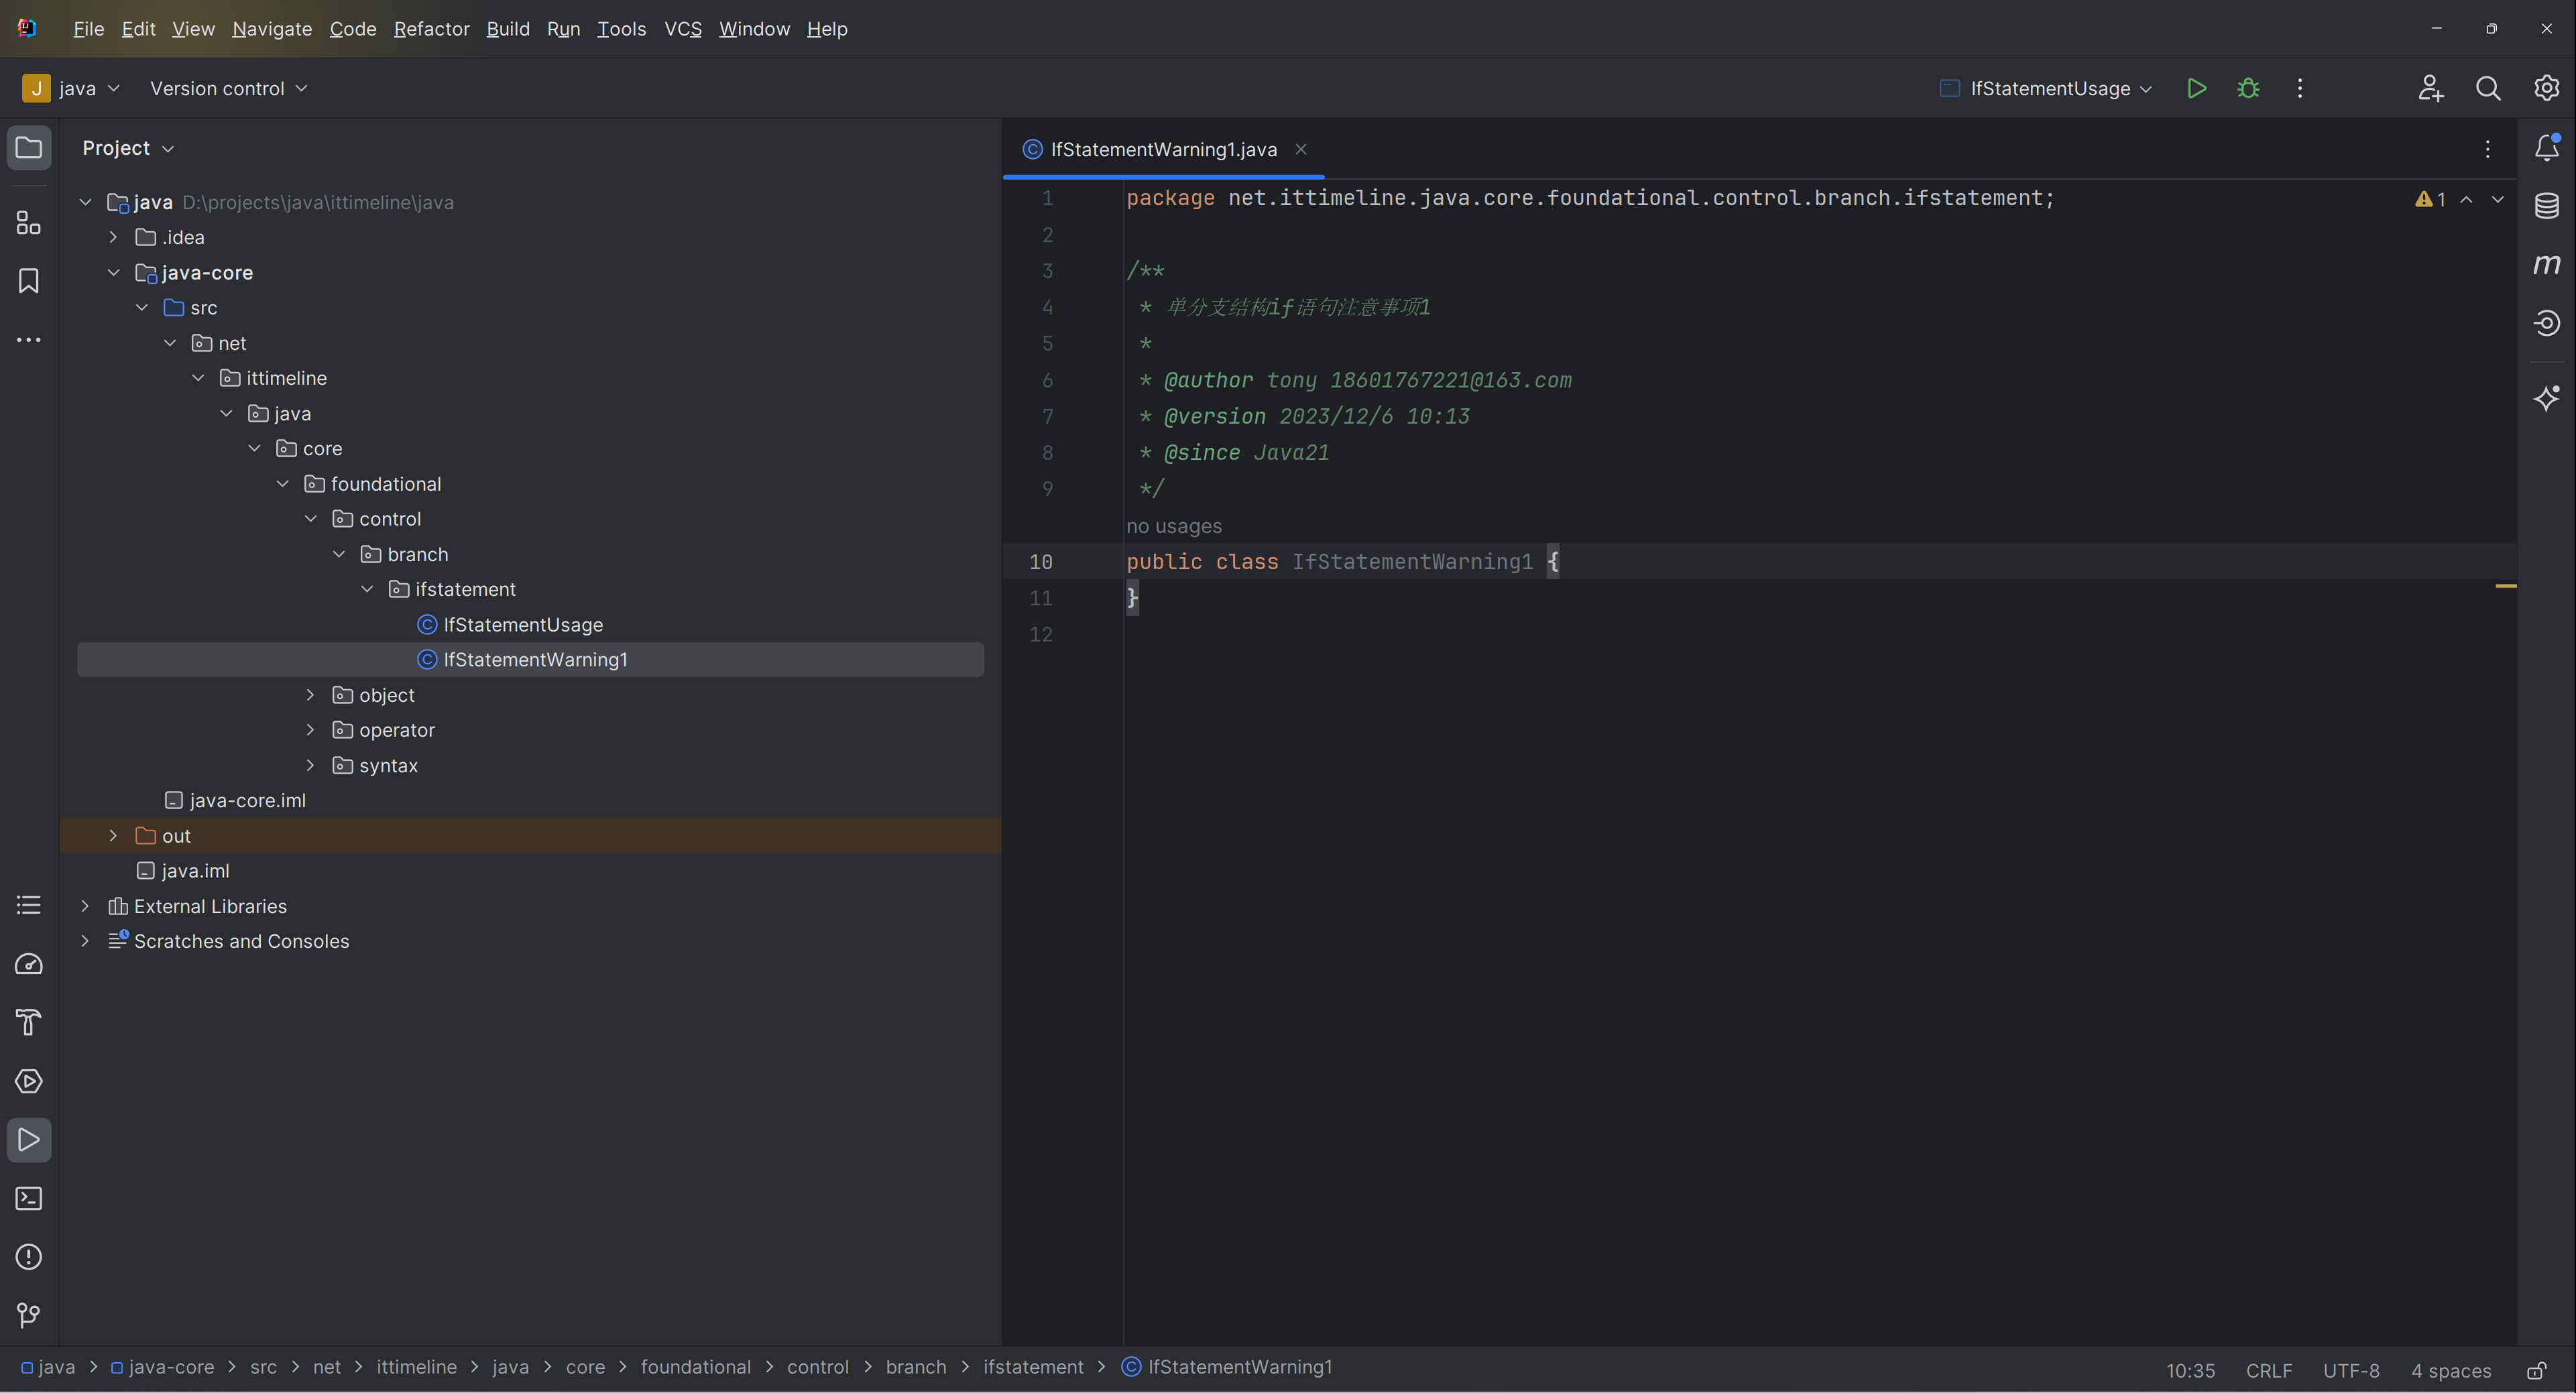Expand the object package
This screenshot has width=2576, height=1393.
(x=310, y=695)
